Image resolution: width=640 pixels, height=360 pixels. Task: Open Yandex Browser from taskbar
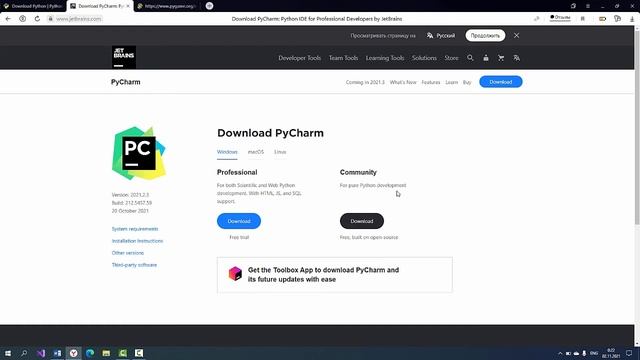(73, 353)
